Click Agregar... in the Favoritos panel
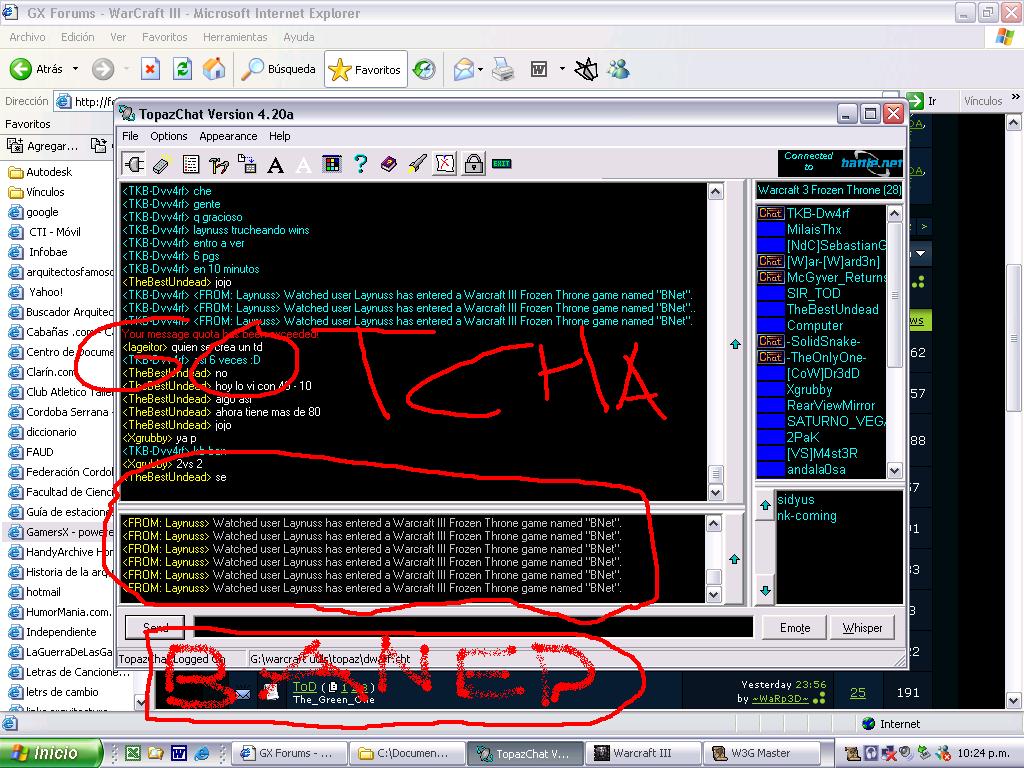Image resolution: width=1024 pixels, height=768 pixels. (x=43, y=146)
